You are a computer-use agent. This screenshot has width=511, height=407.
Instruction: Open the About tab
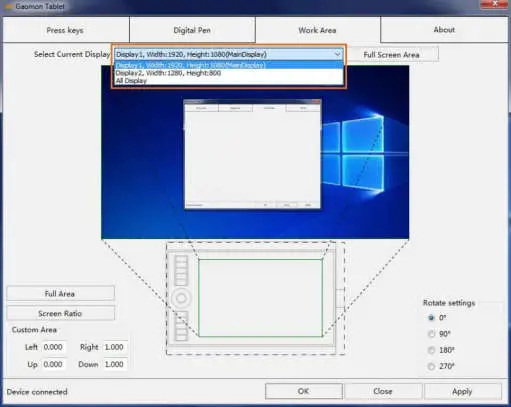[x=444, y=30]
